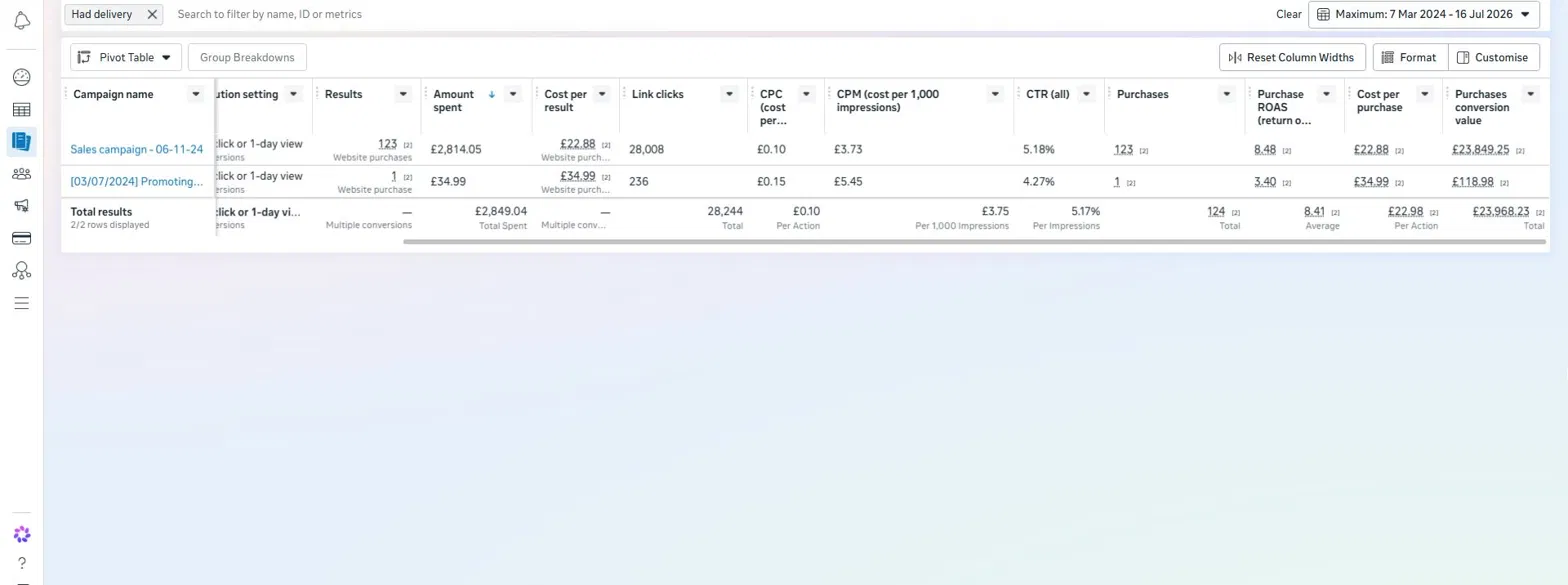
Task: Click the 5.18% CTR cell
Action: [1038, 149]
